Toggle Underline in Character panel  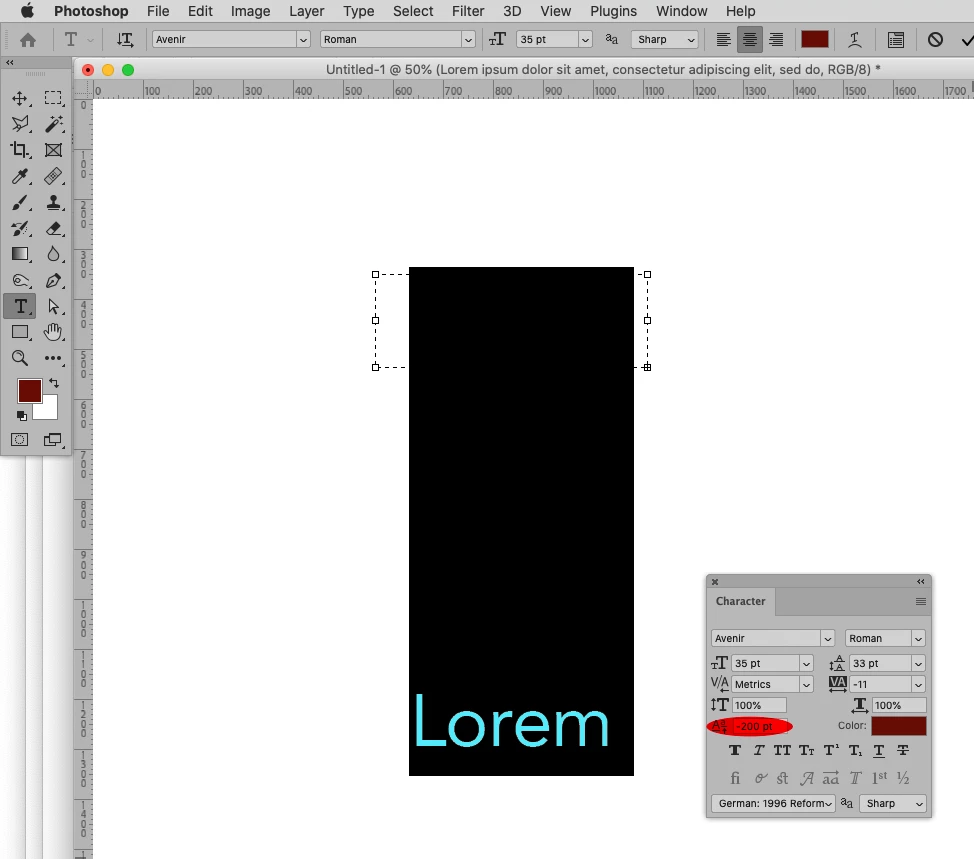pos(879,750)
